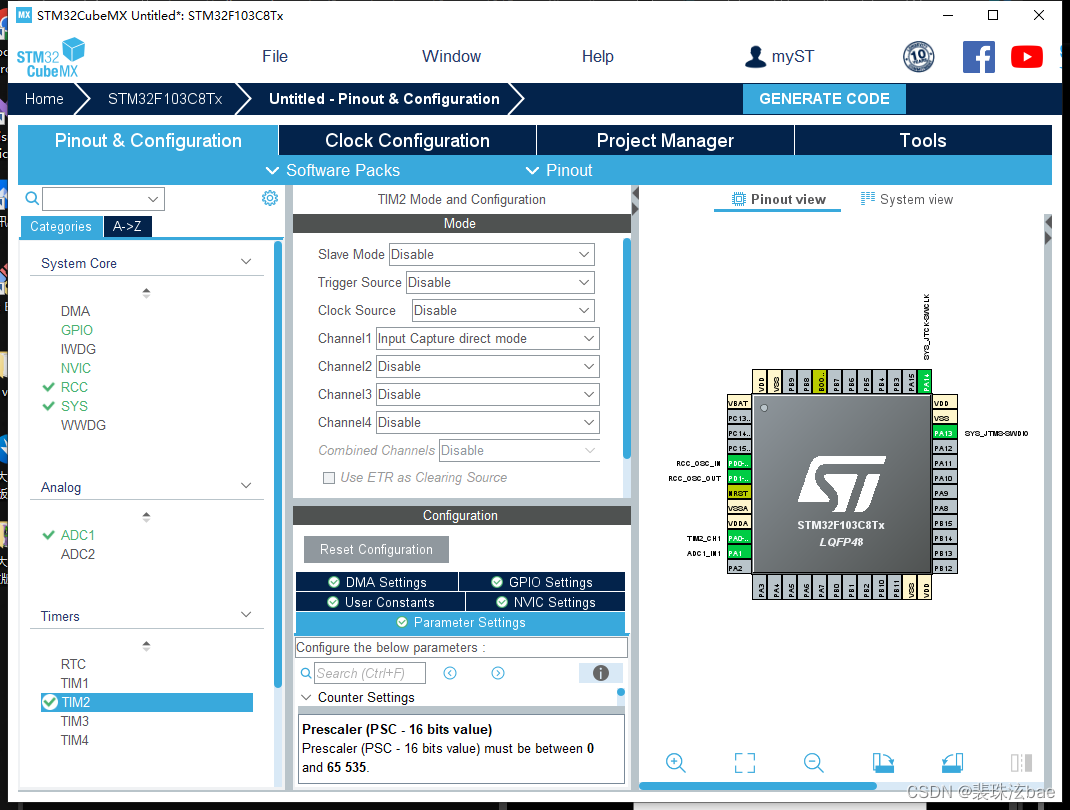The width and height of the screenshot is (1070, 810).
Task: Click the PA0 TIM2_CH1 pin on chip
Action: [739, 538]
